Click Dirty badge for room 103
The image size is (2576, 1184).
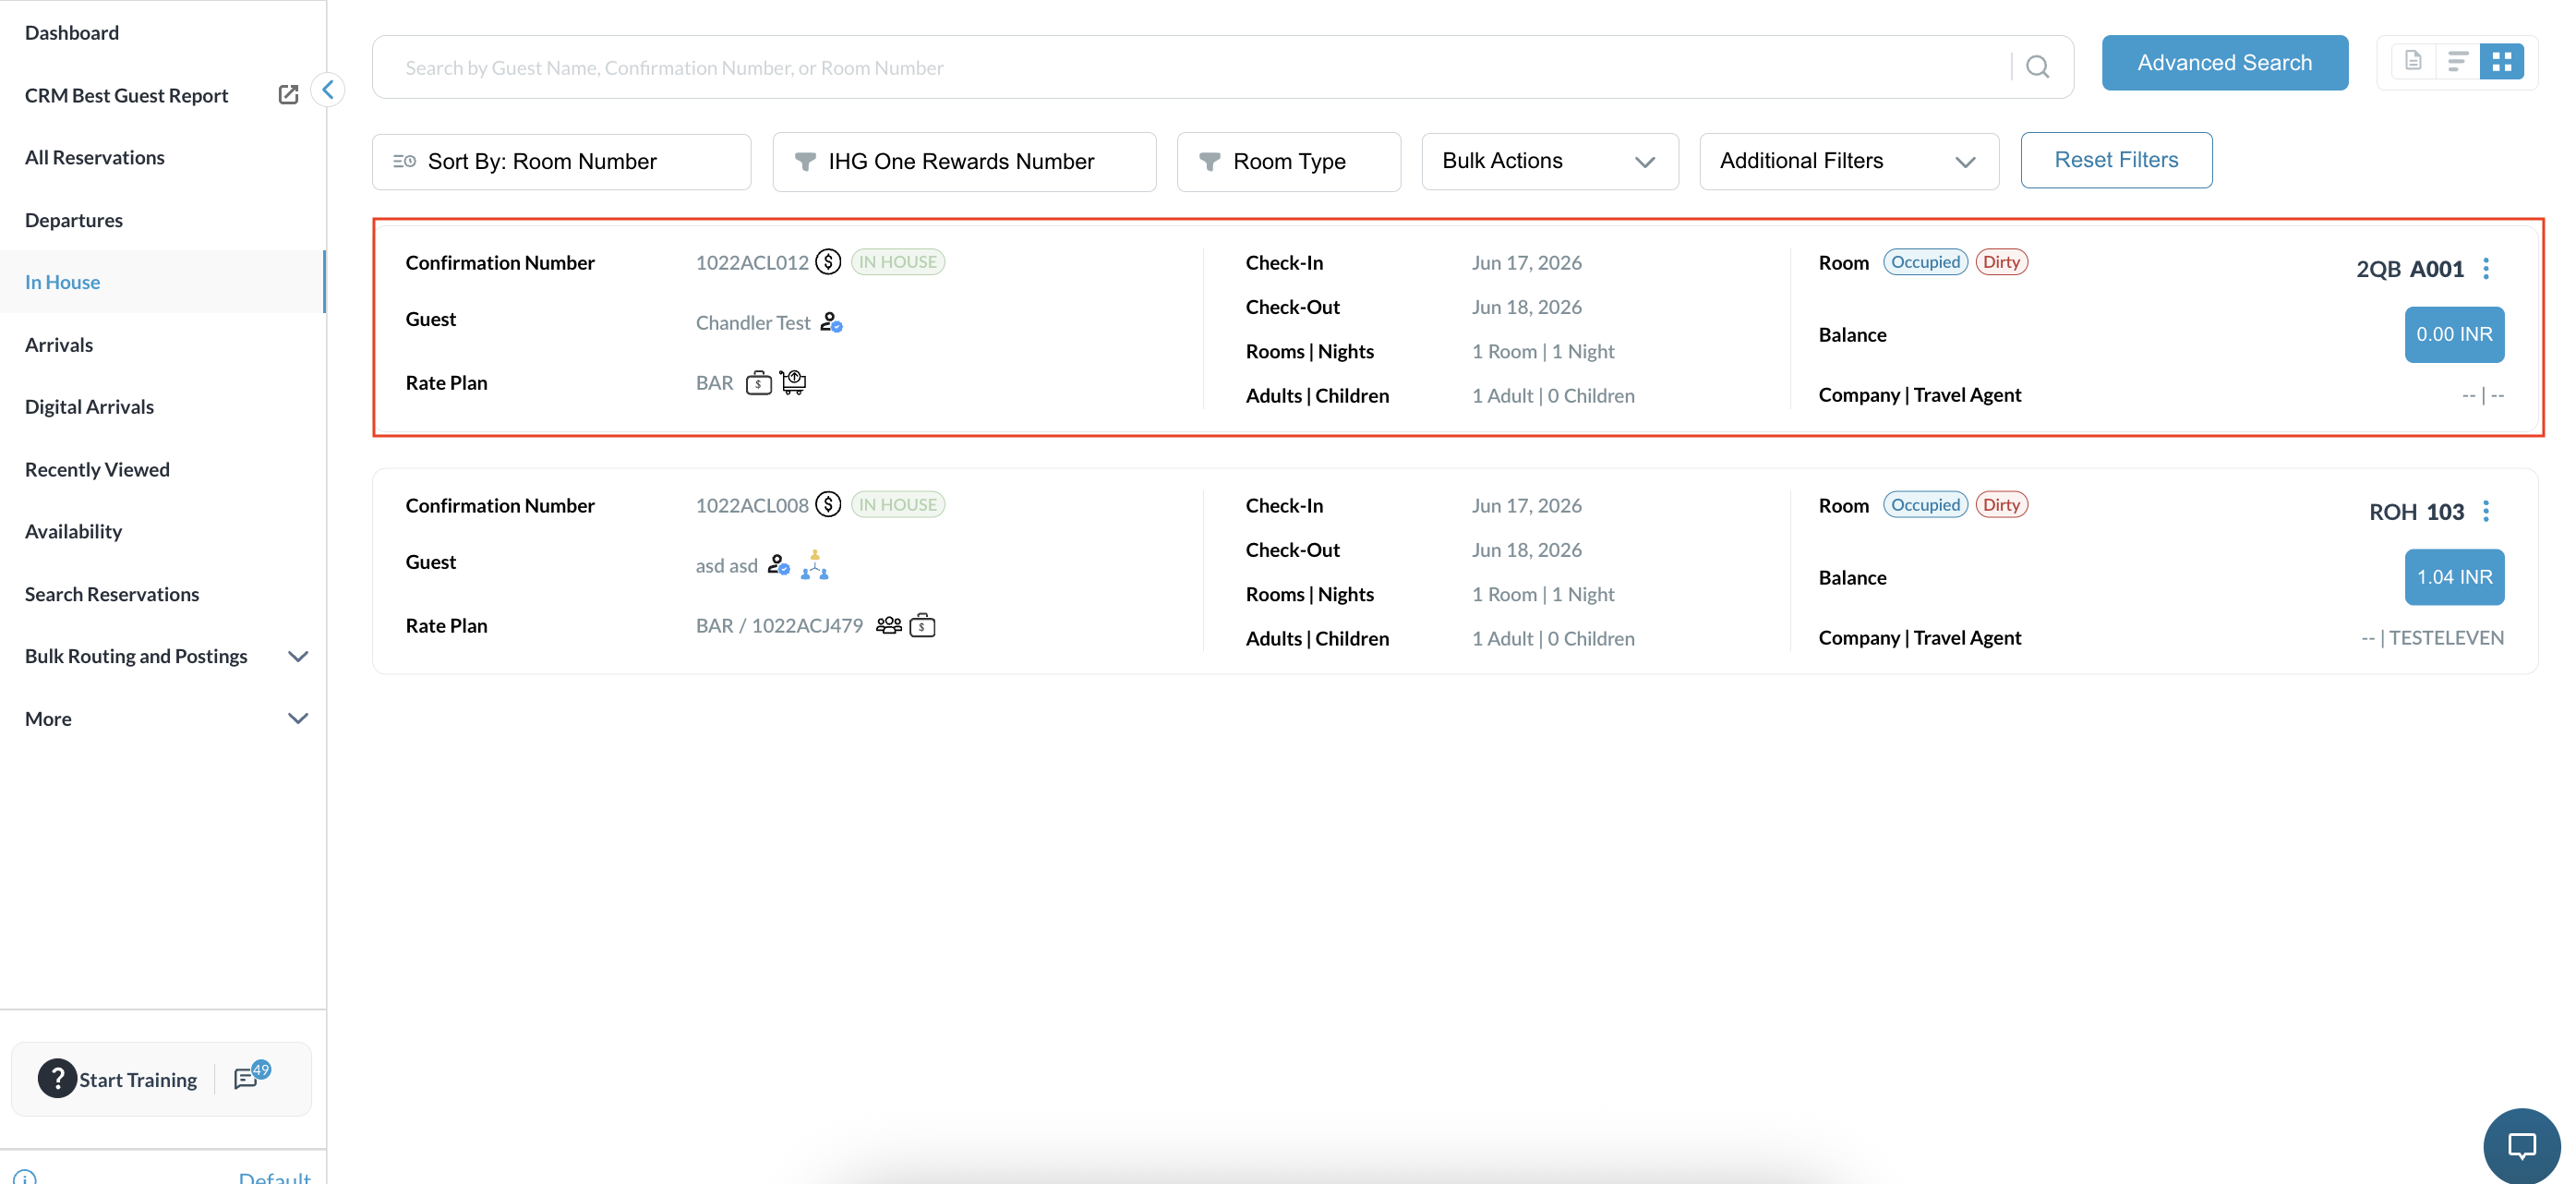tap(2001, 505)
